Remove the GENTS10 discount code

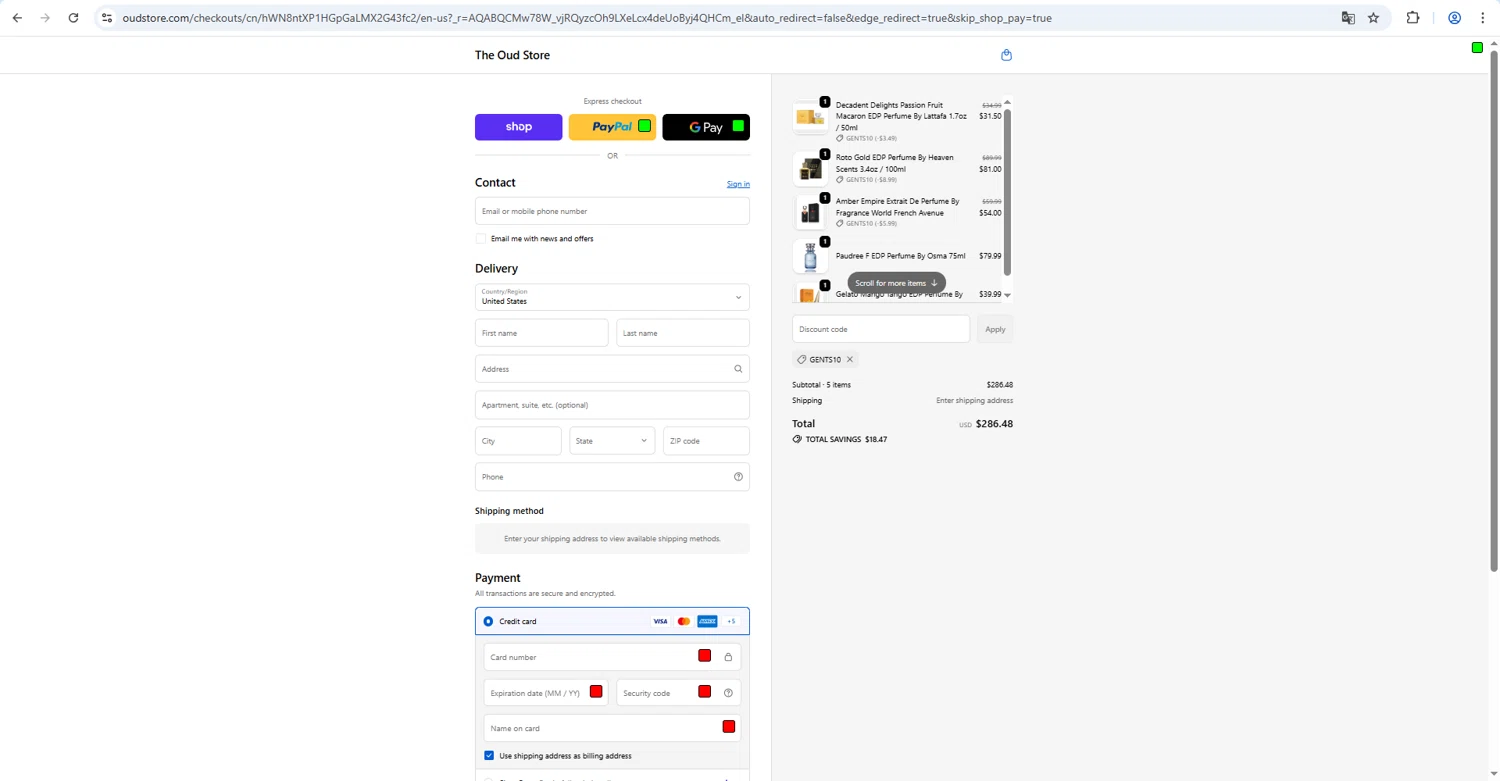point(850,359)
